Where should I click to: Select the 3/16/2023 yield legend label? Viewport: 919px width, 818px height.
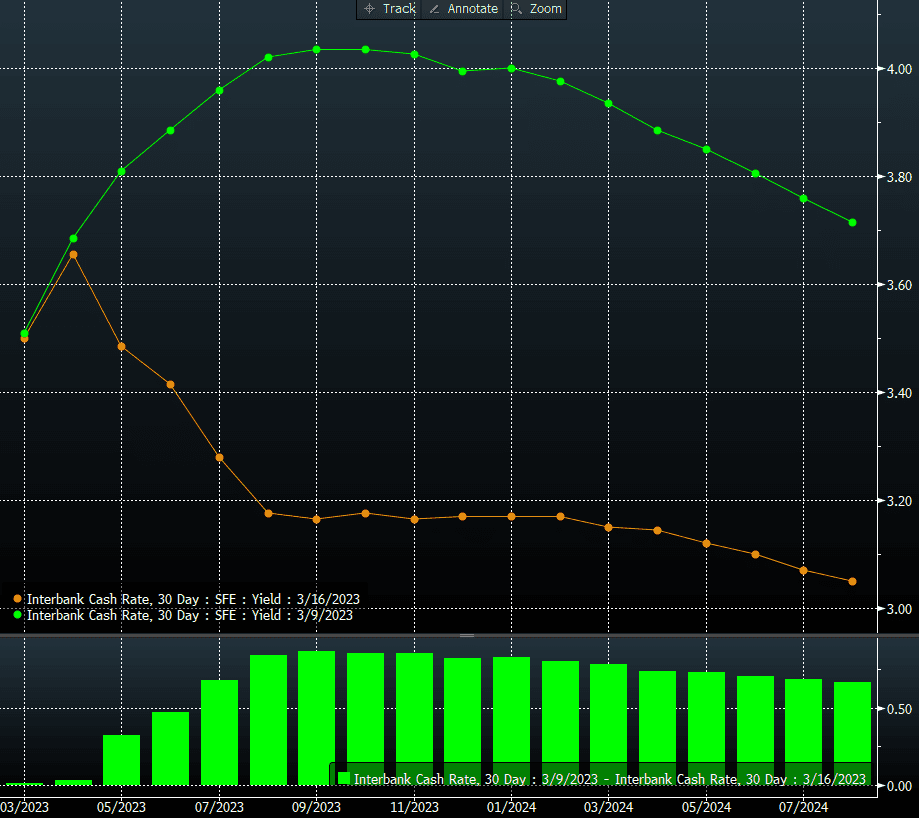coord(193,599)
